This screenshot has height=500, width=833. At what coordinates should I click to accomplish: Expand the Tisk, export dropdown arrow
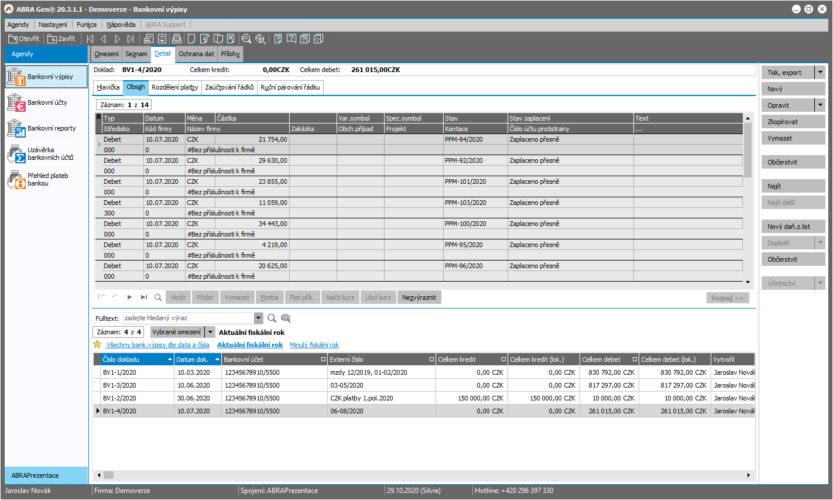coord(819,73)
